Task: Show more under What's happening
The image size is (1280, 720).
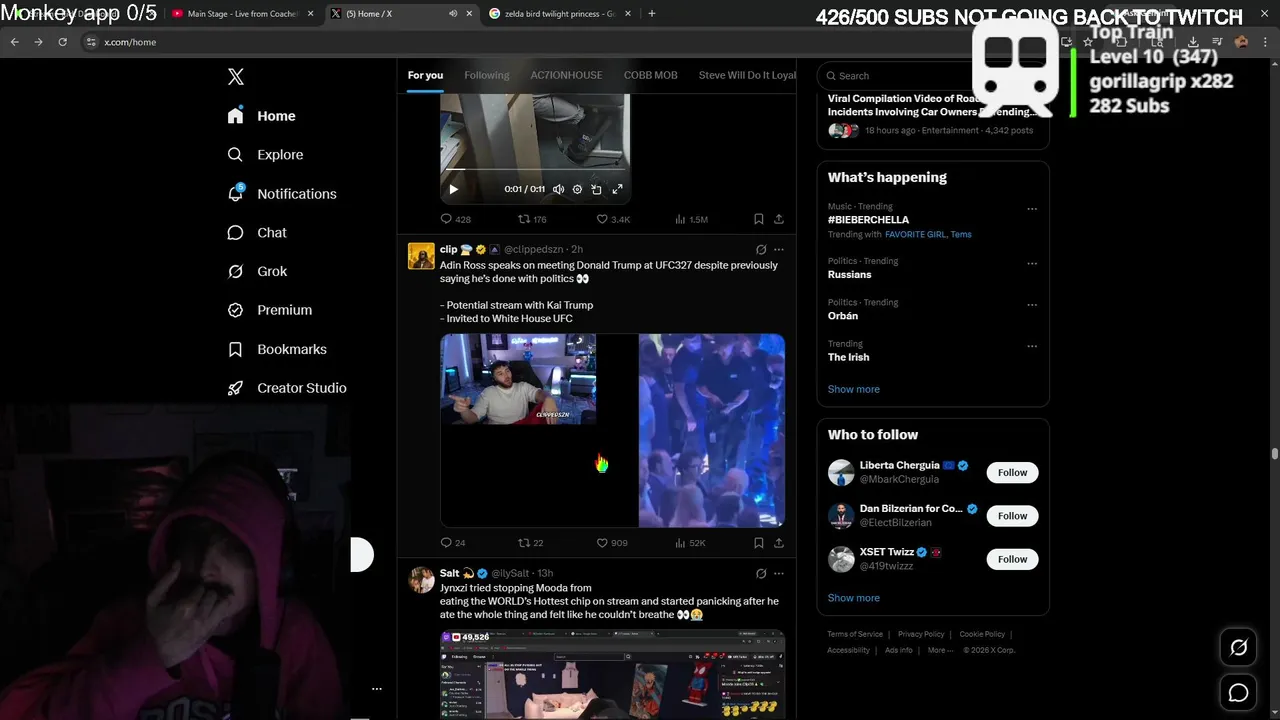Action: point(854,389)
